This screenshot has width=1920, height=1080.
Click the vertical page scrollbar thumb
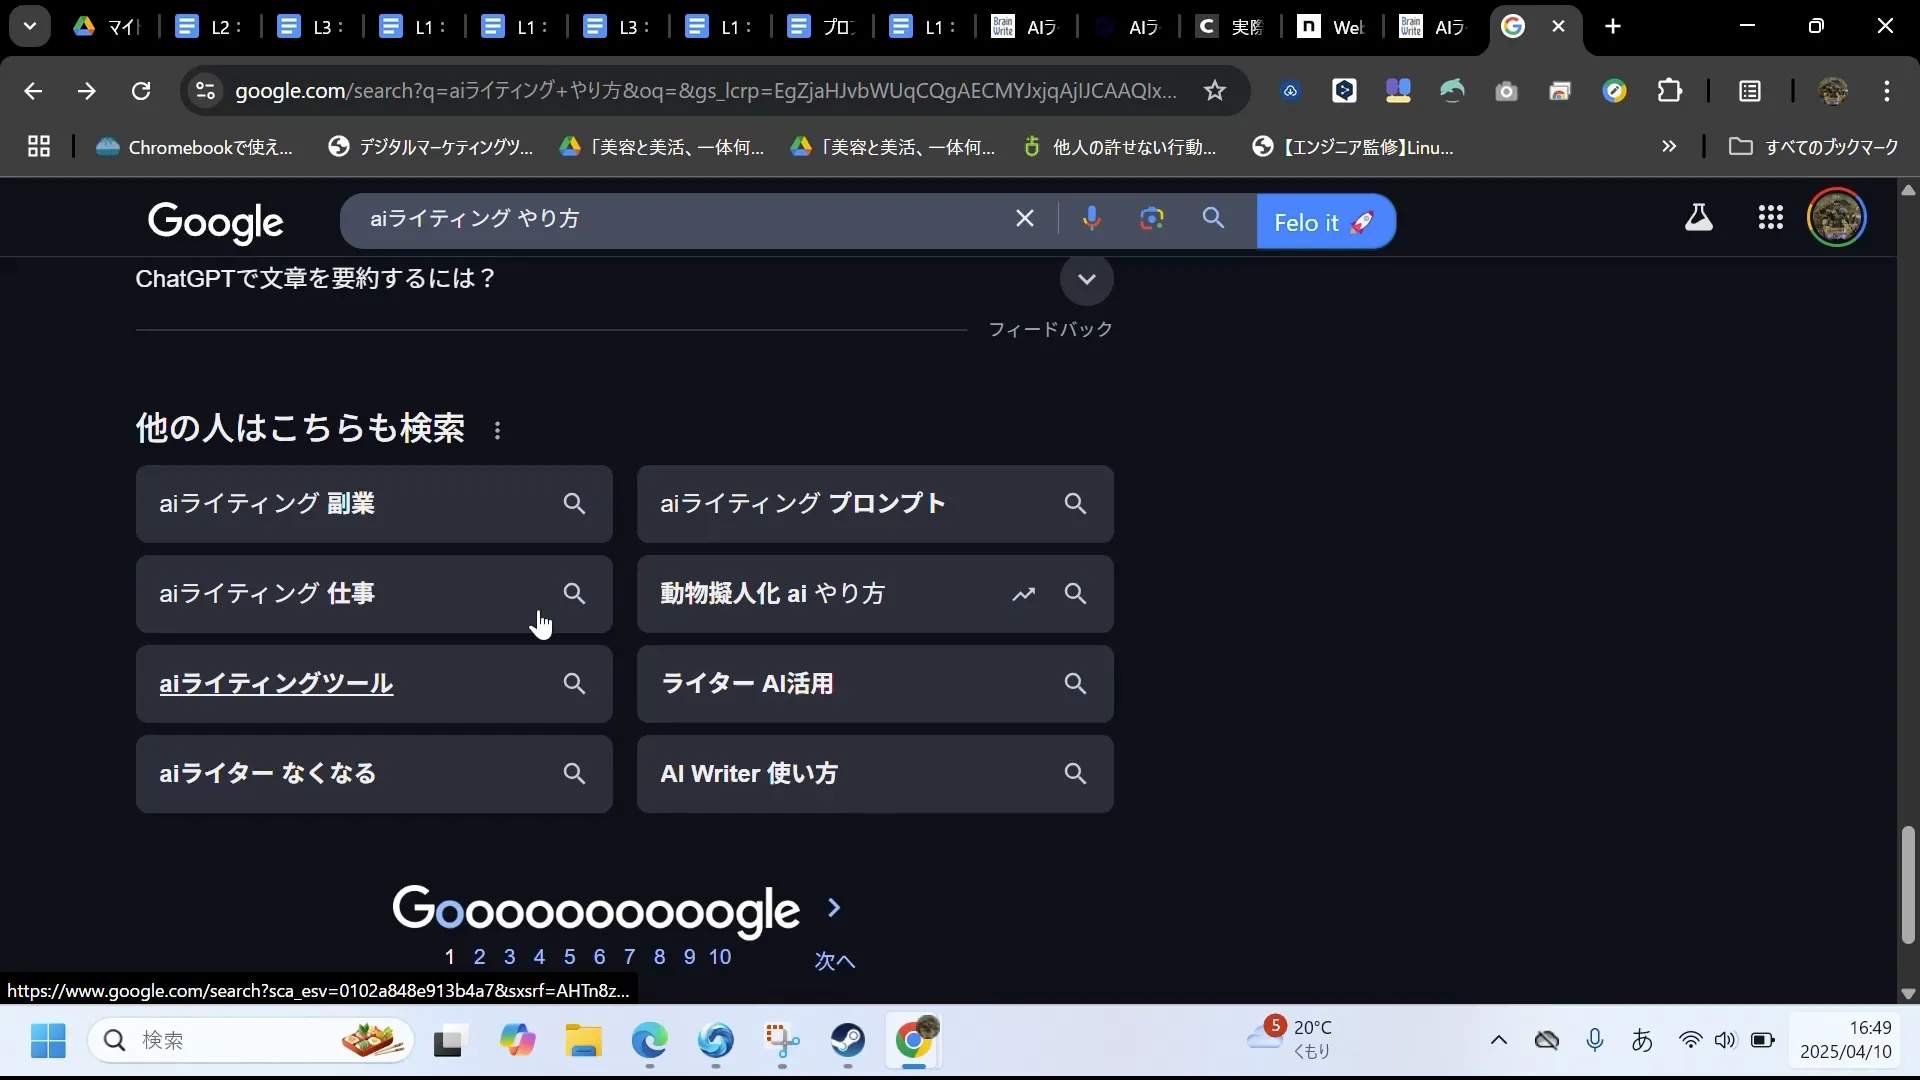click(x=1908, y=885)
